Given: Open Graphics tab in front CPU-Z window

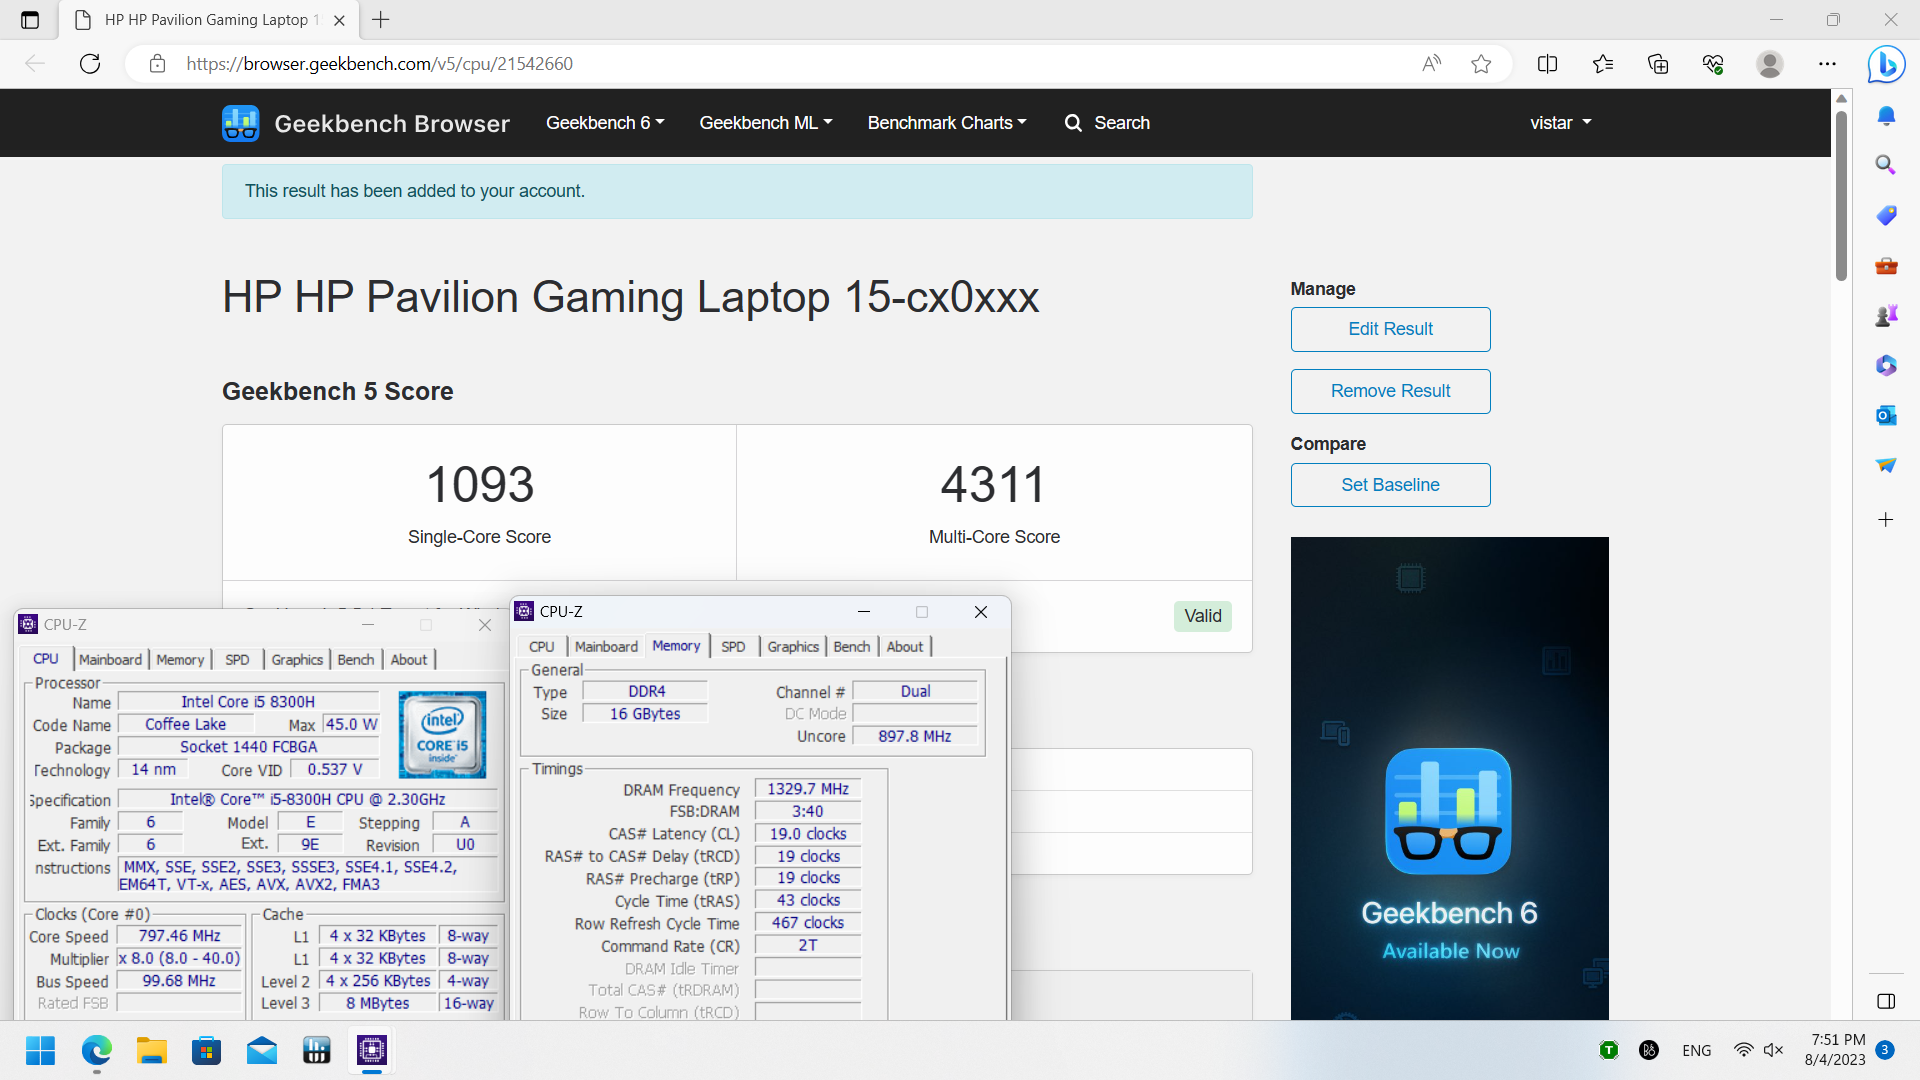Looking at the screenshot, I should pos(793,647).
